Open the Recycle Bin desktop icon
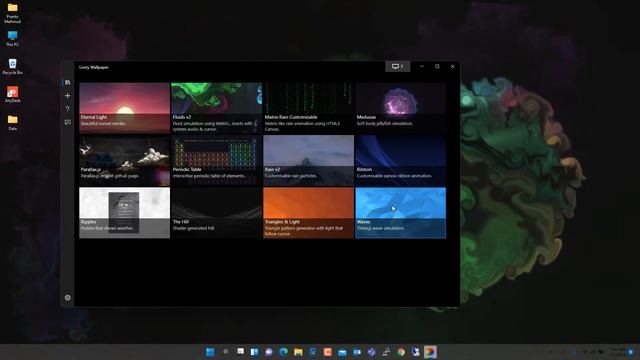640x360 pixels. pyautogui.click(x=13, y=67)
